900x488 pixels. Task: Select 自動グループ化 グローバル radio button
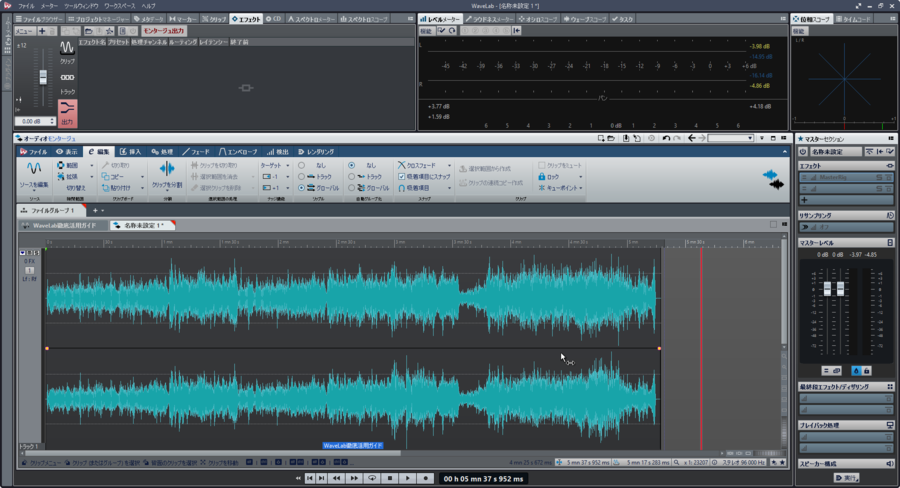click(x=351, y=188)
